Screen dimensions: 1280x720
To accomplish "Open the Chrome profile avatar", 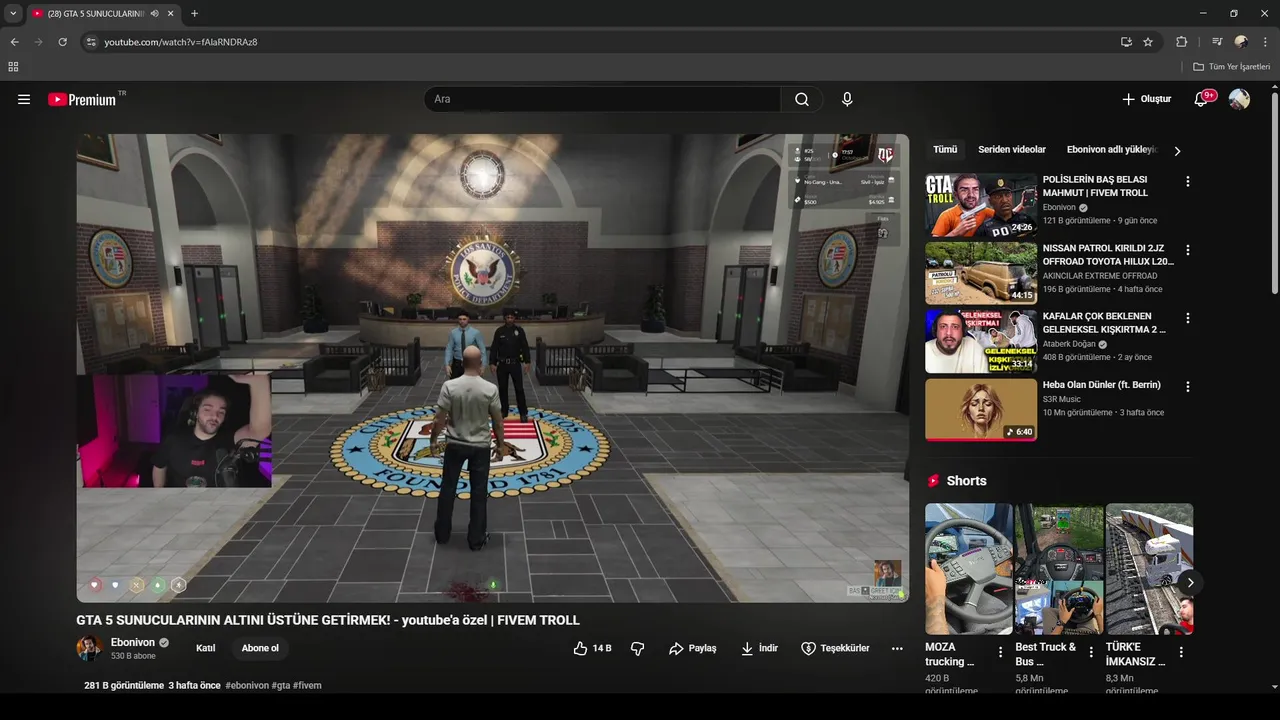I will click(x=1241, y=42).
